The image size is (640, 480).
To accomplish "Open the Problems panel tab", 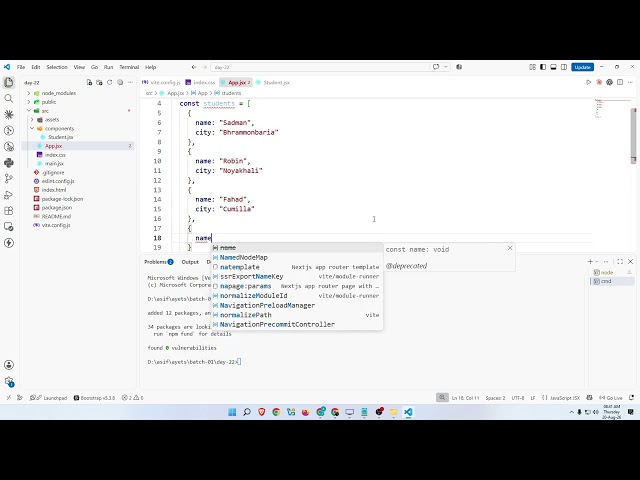I will [x=158, y=262].
